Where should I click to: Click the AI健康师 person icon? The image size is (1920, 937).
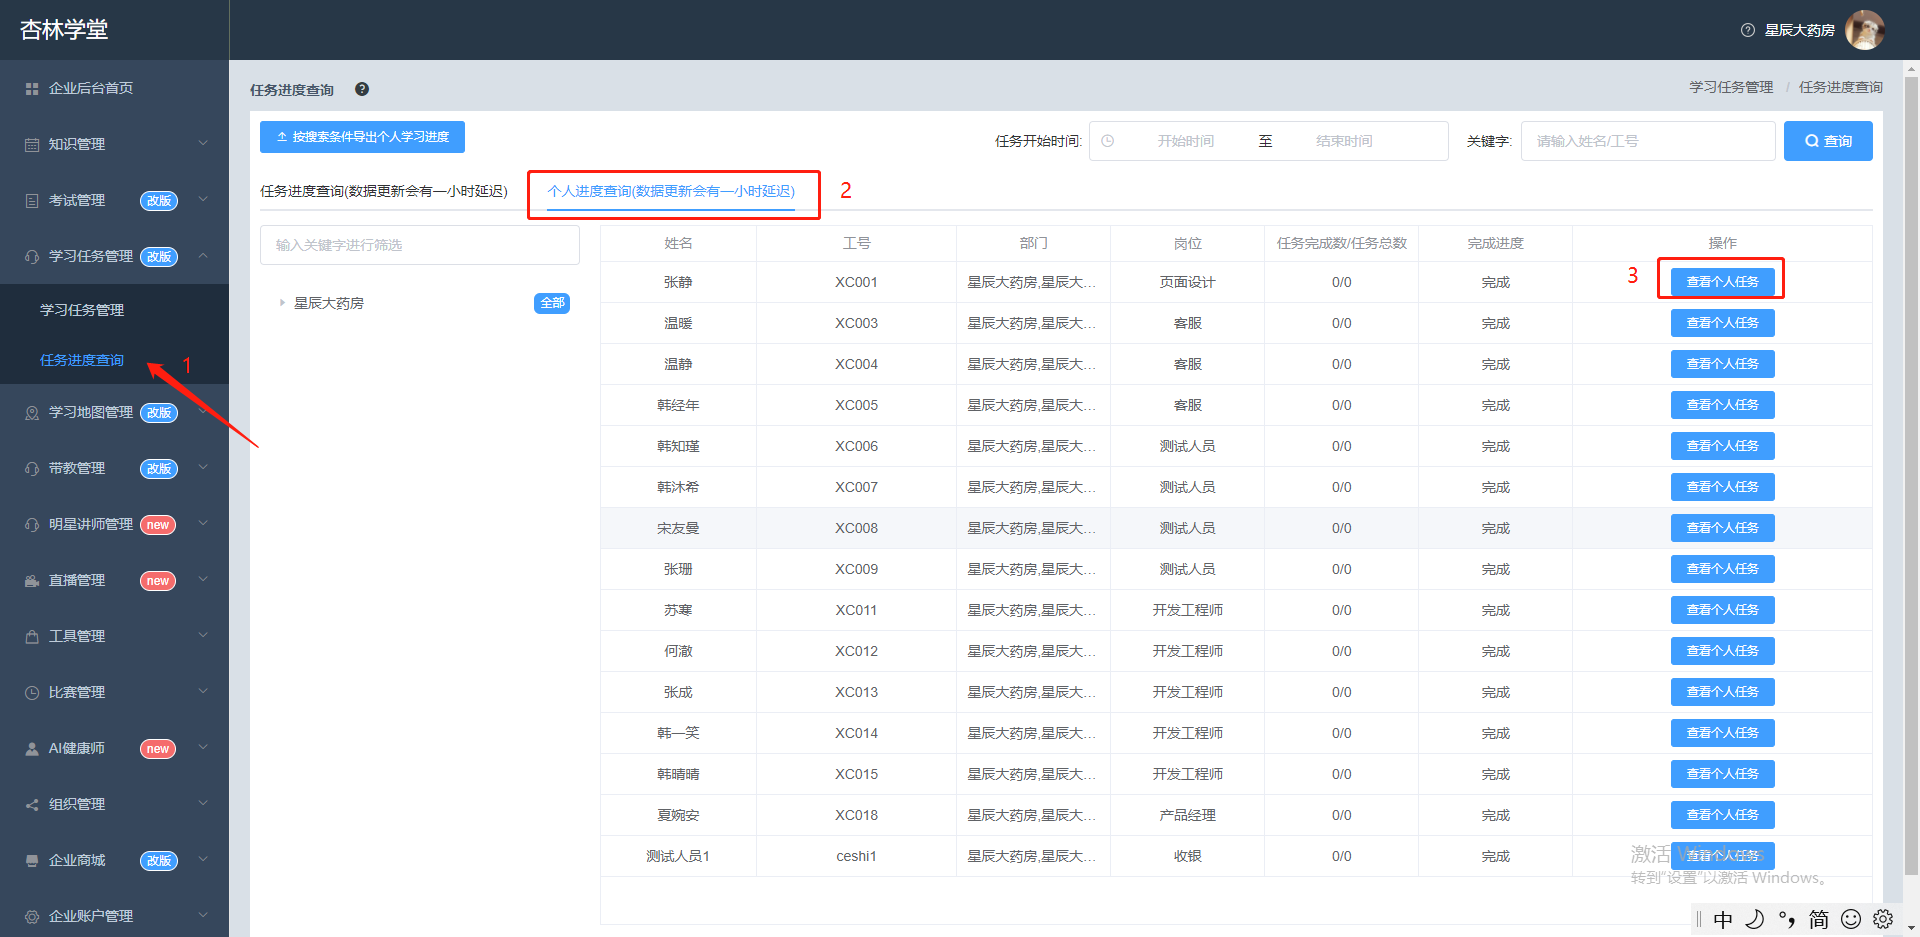click(x=32, y=749)
